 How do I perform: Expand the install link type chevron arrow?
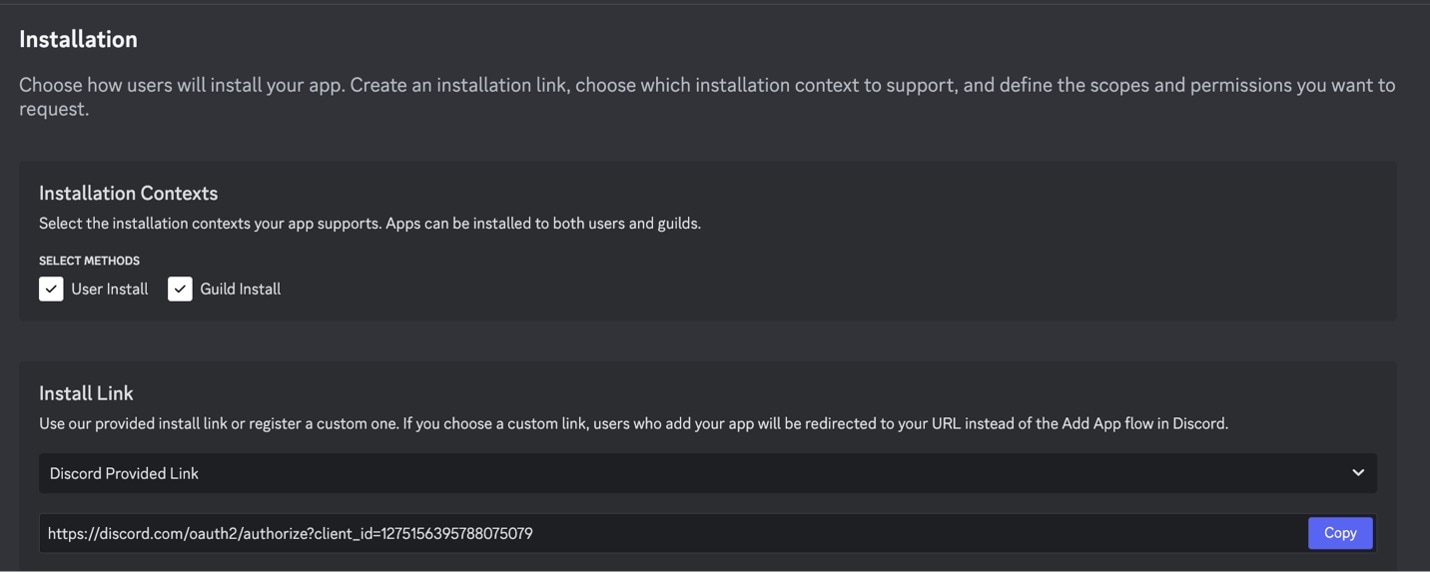1358,473
